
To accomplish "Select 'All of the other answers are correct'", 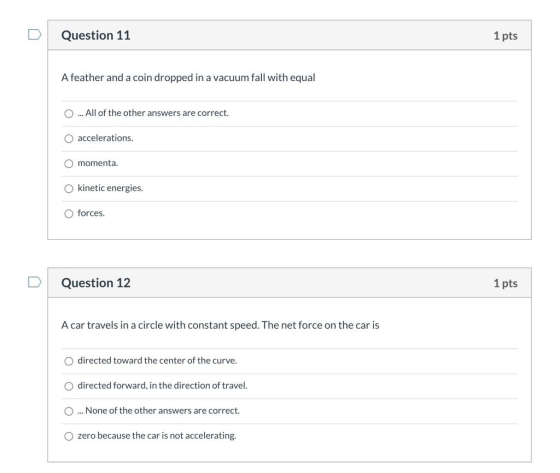I will tap(69, 114).
